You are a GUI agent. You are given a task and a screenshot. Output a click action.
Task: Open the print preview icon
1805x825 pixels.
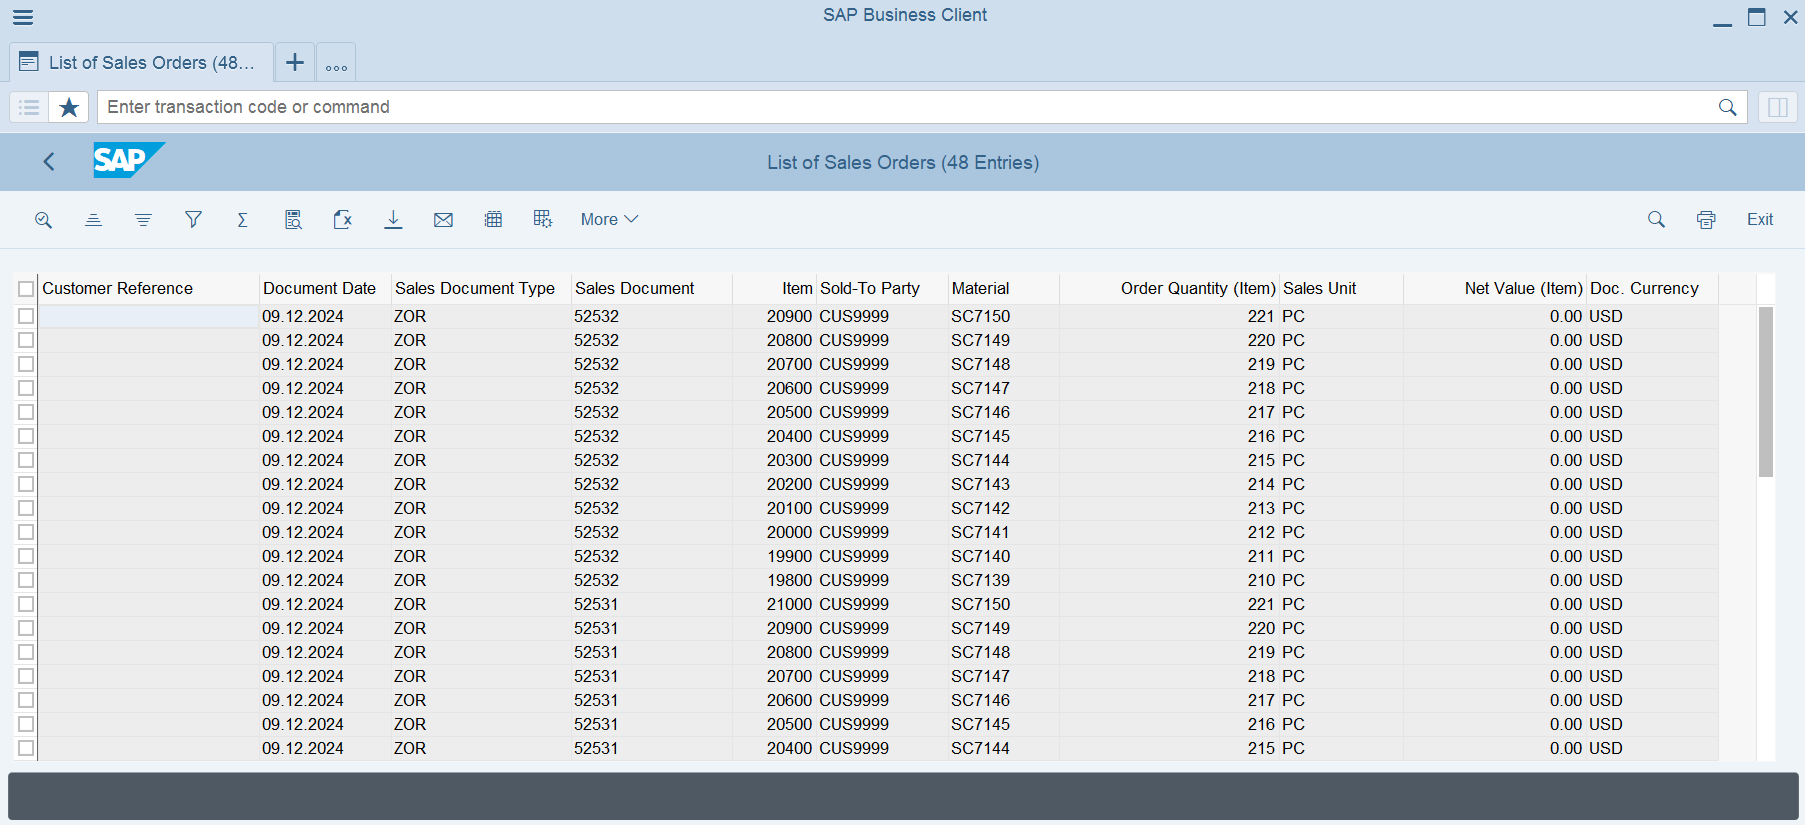pyautogui.click(x=293, y=220)
